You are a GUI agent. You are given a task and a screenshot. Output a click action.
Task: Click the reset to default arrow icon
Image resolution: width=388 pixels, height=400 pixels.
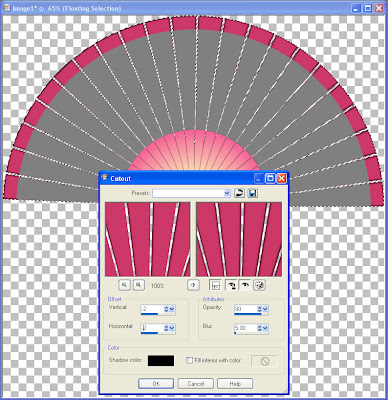(x=239, y=193)
